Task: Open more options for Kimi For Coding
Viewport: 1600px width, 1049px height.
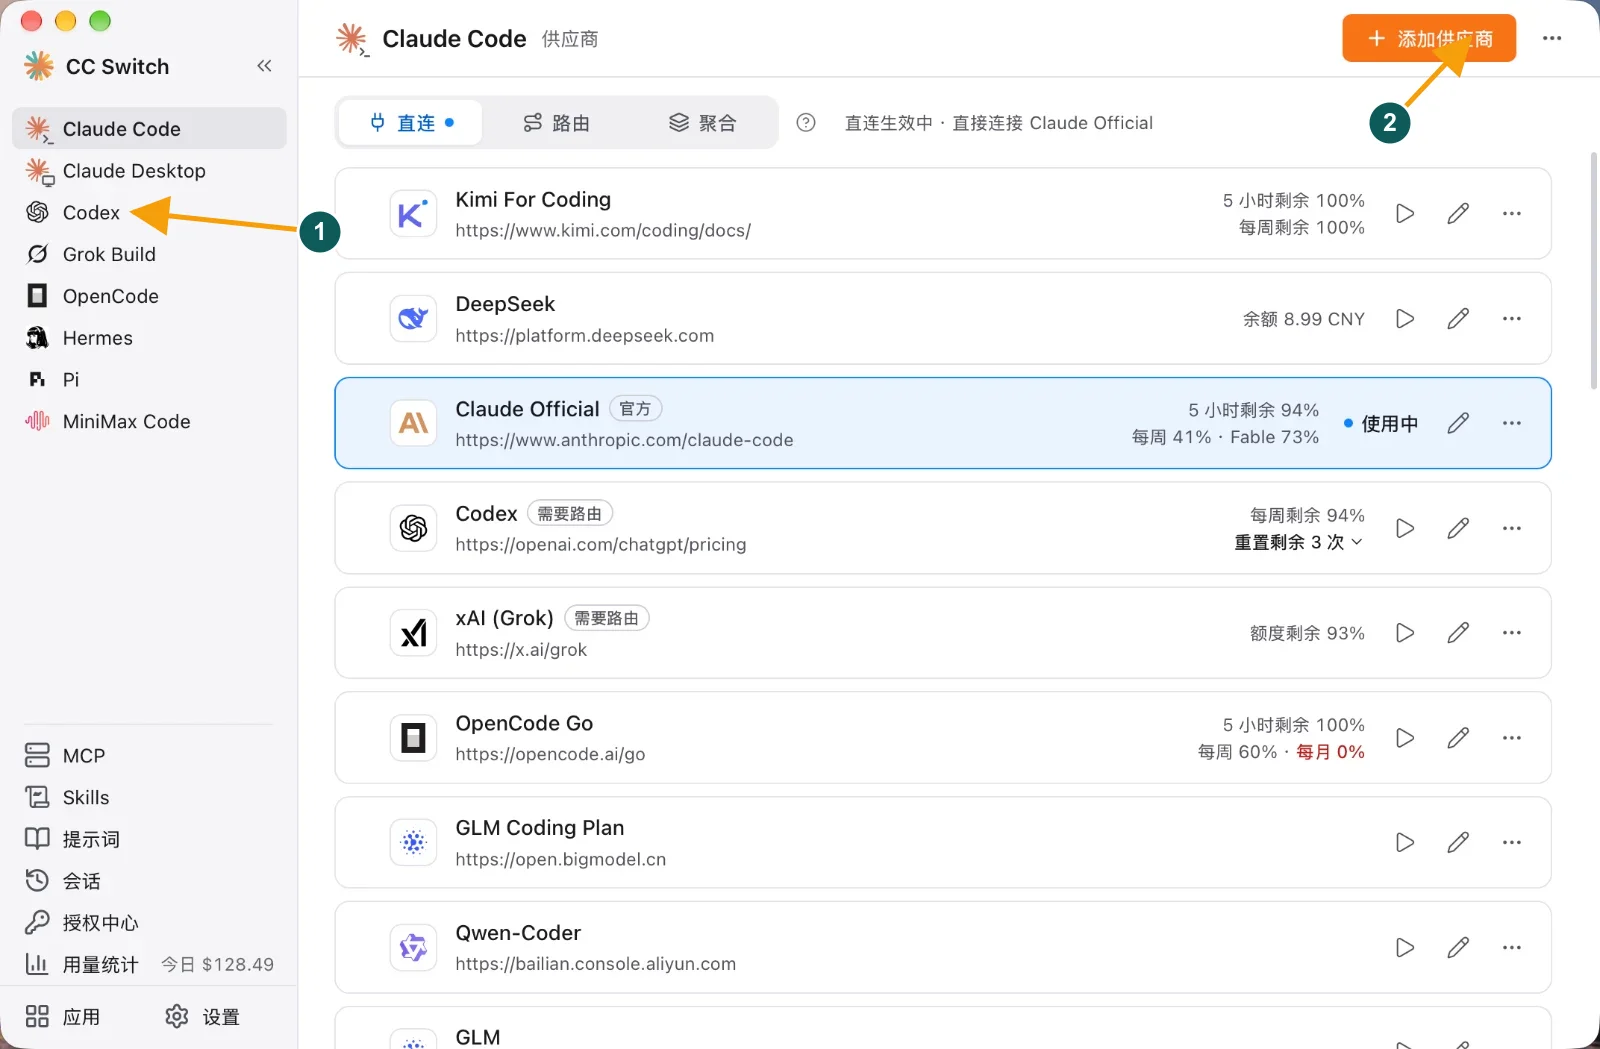Action: coord(1512,213)
